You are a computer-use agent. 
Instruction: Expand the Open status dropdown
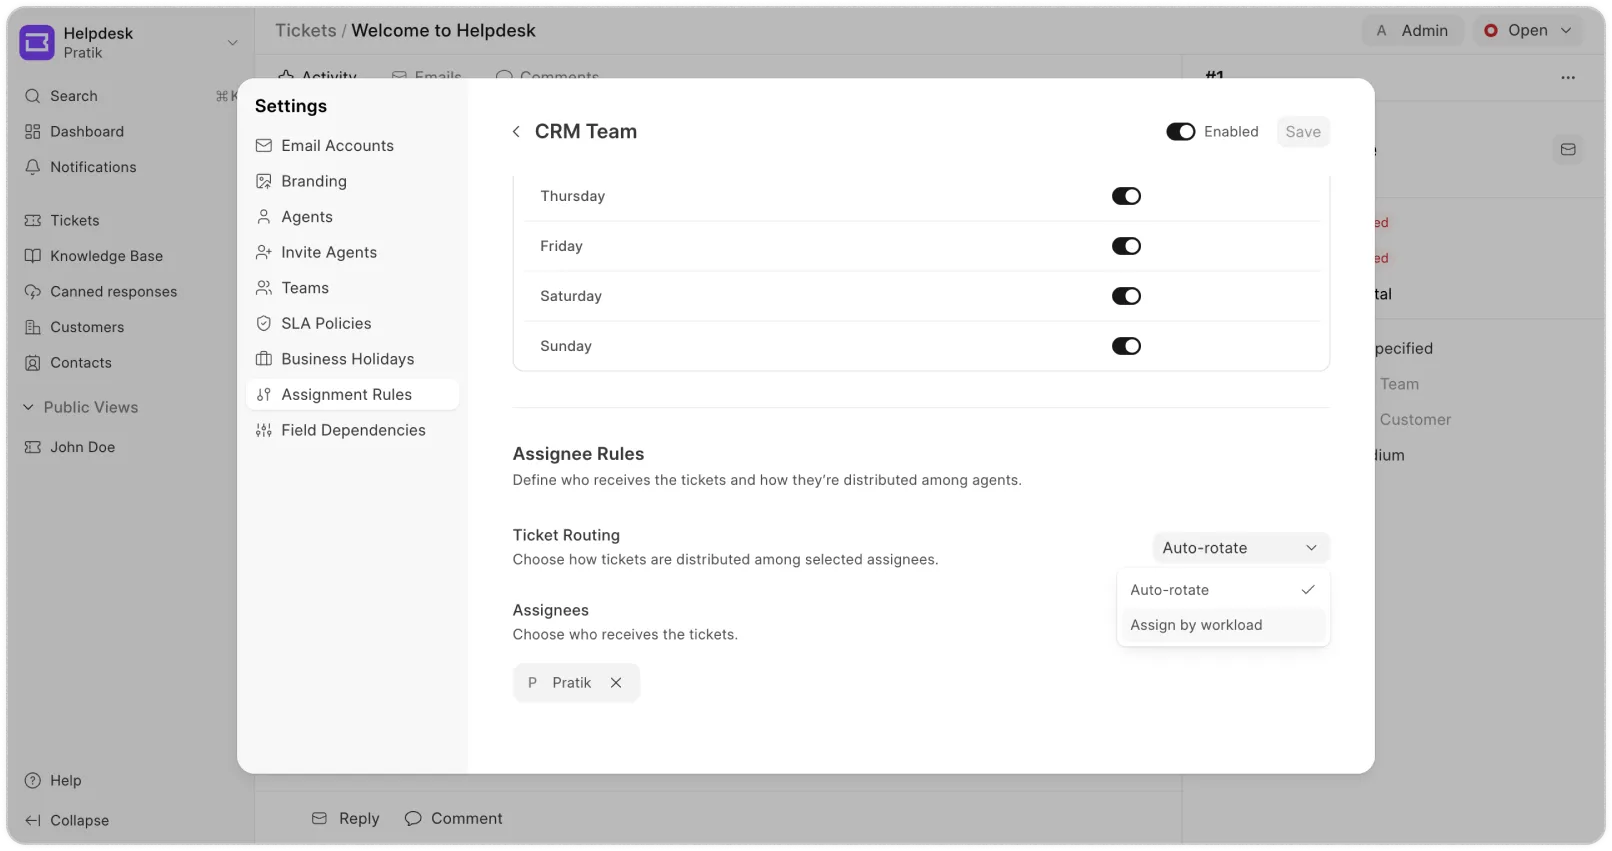point(1527,31)
